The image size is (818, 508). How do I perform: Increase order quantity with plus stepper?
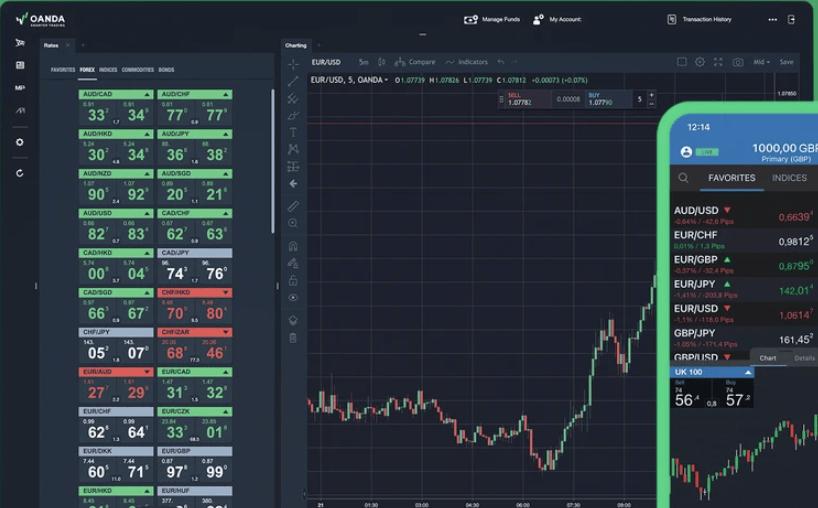[x=651, y=95]
